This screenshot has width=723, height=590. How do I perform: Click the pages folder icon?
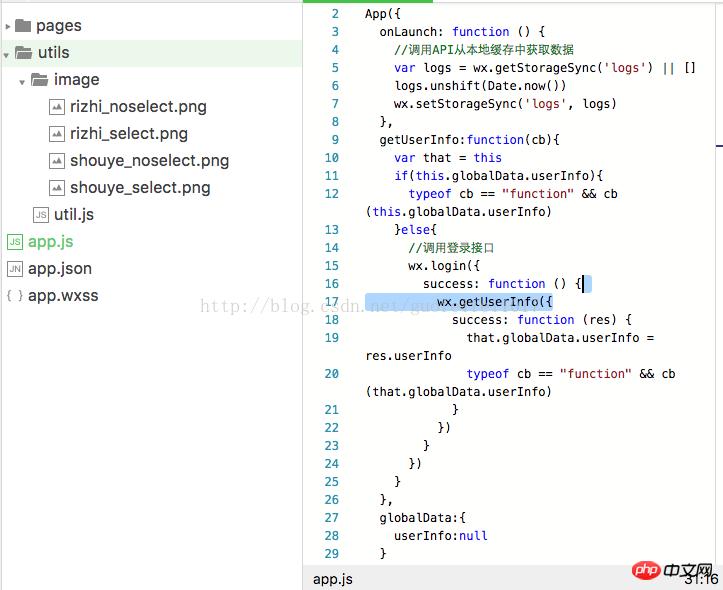(22, 26)
